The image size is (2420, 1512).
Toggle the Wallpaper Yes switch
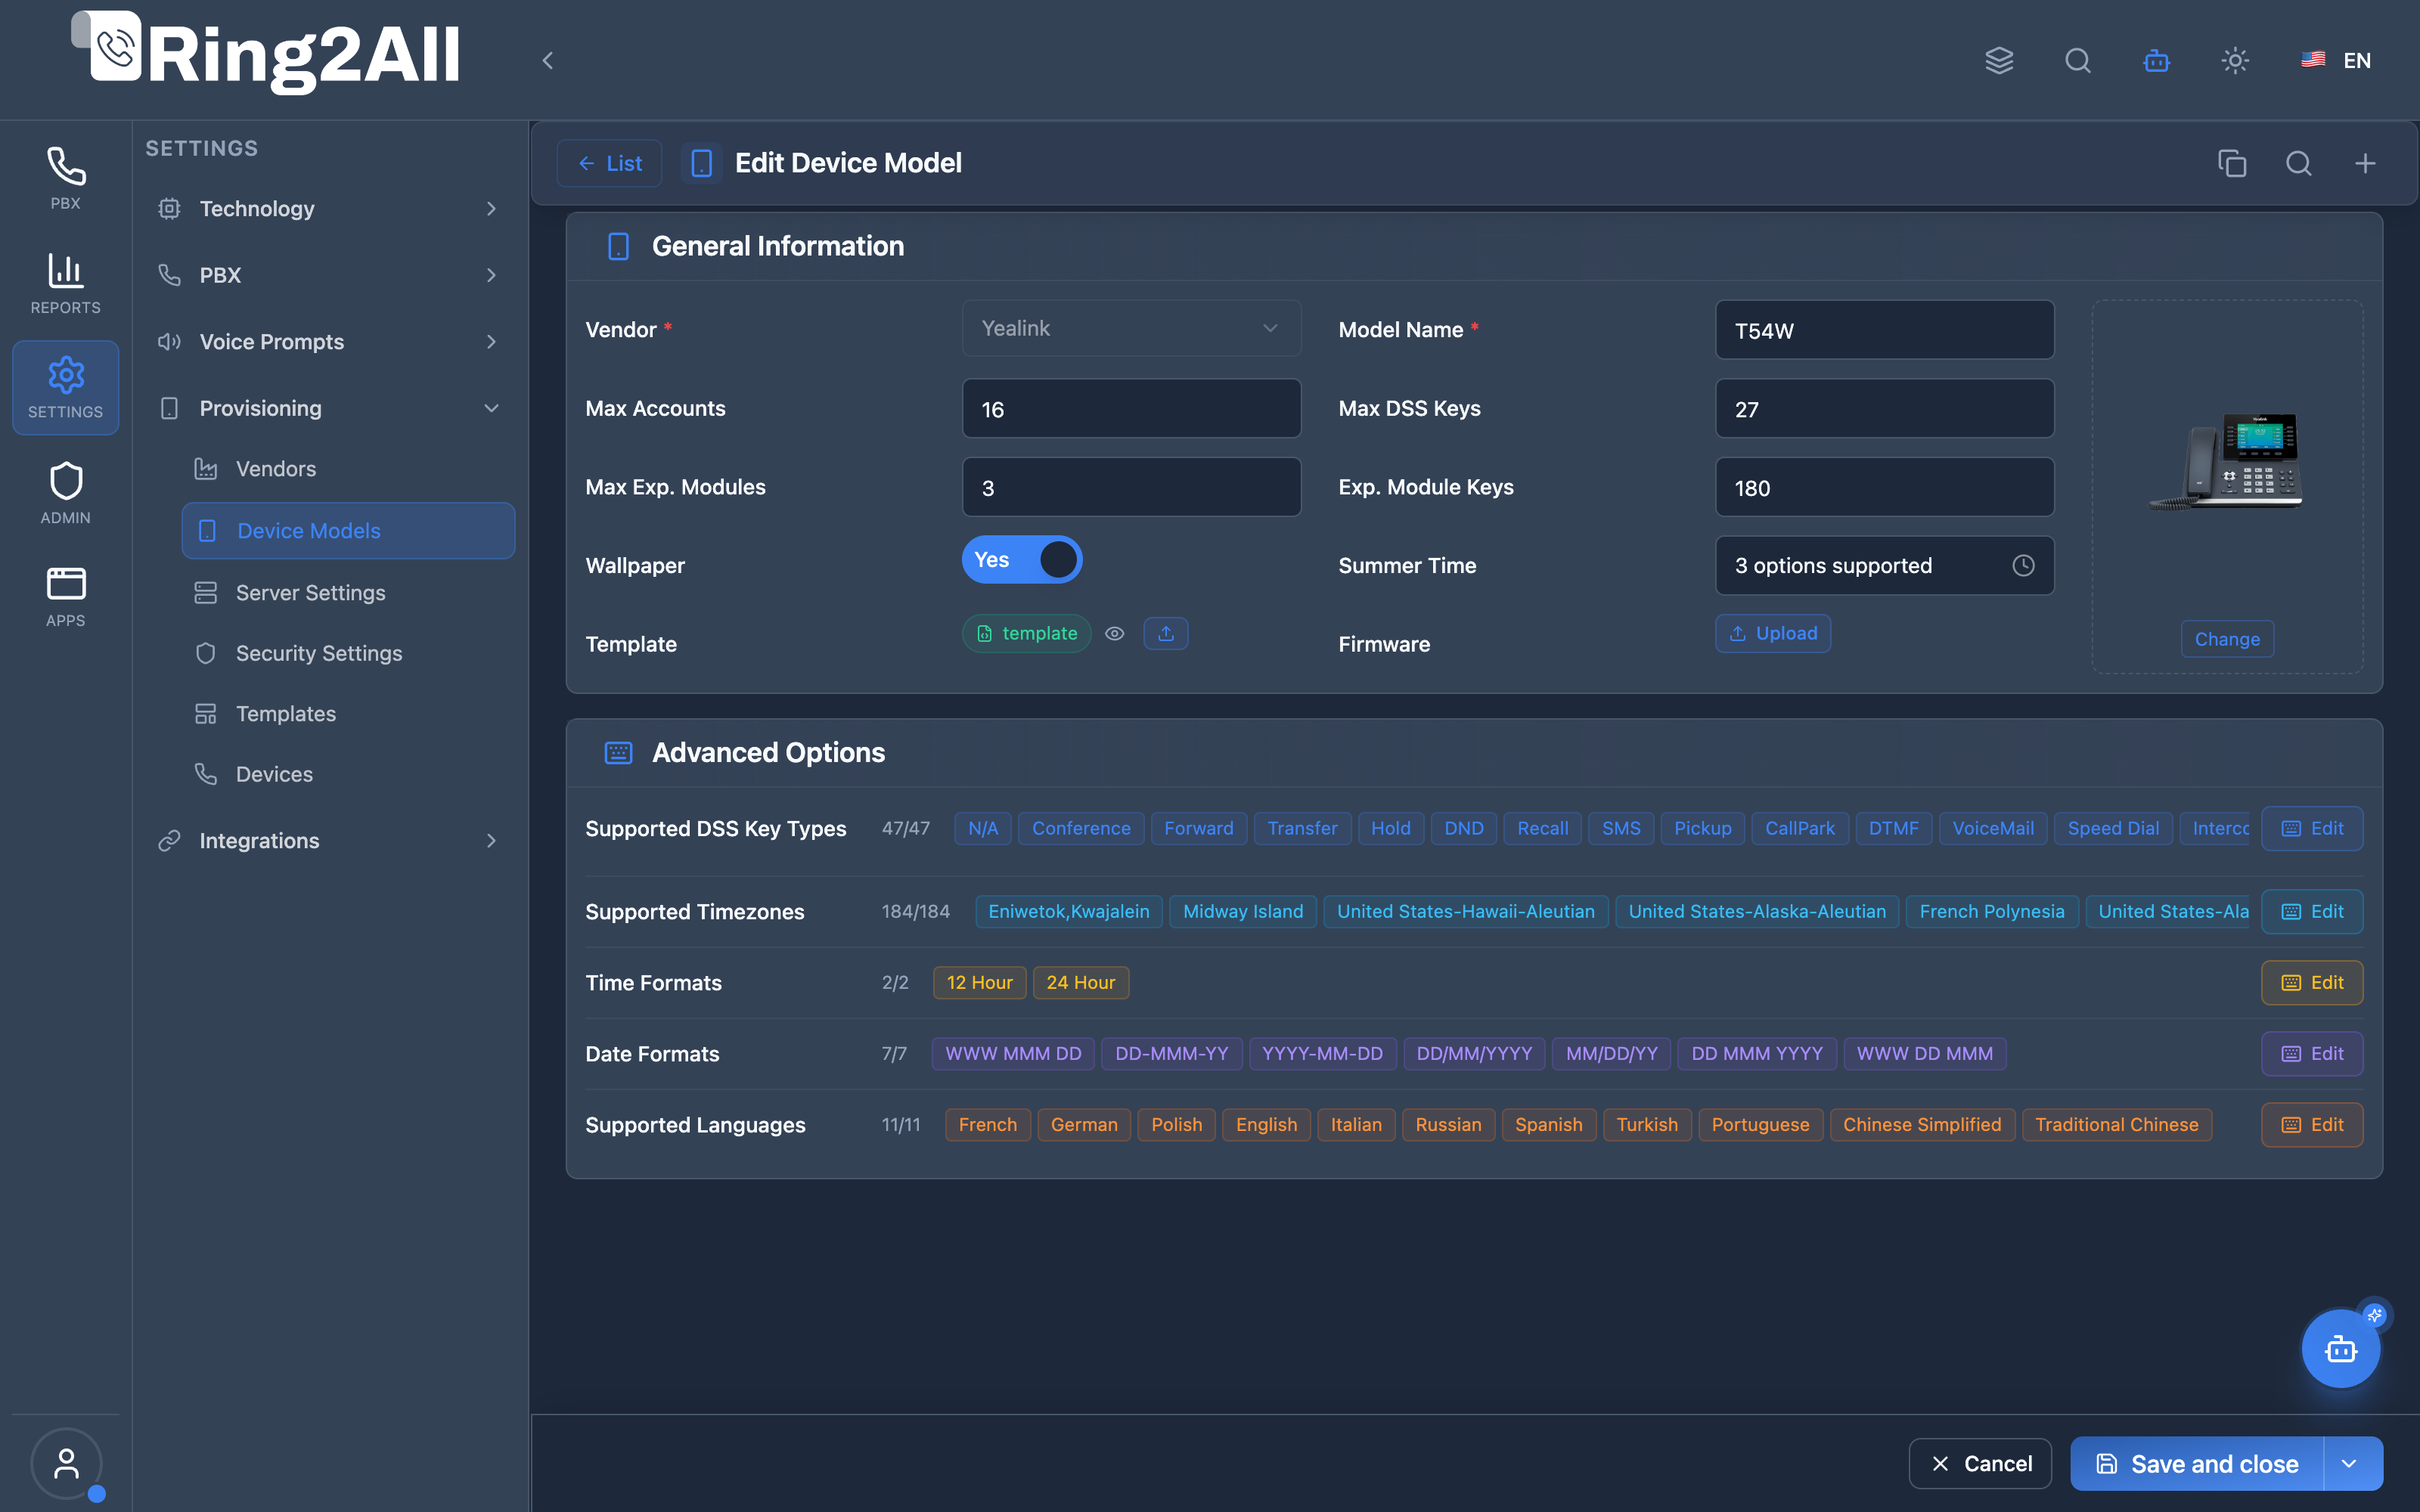(1022, 560)
